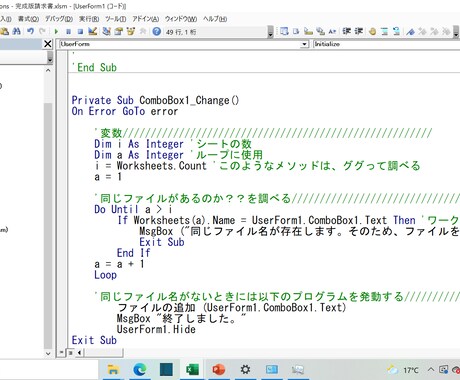Open Microsoft Edge from taskbar
460x380 pixels.
pyautogui.click(x=140, y=369)
